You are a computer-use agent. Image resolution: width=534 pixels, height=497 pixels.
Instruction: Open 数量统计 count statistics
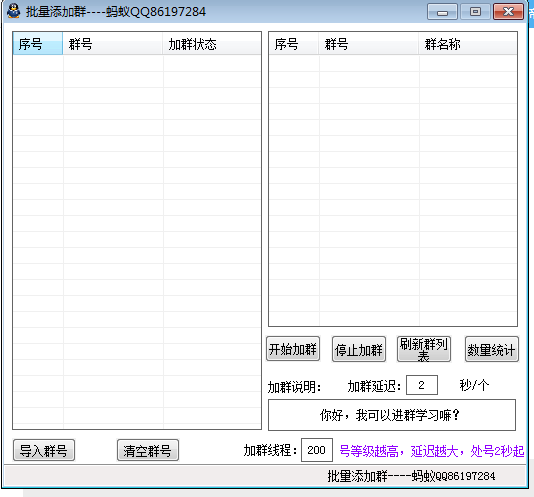[491, 349]
